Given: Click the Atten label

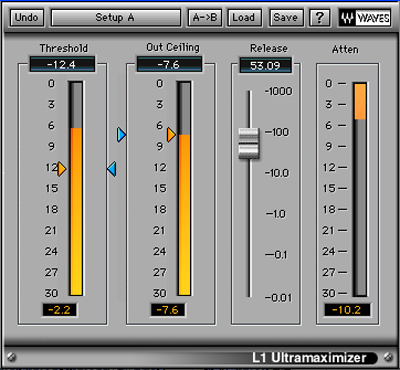Looking at the screenshot, I should 345,49.
